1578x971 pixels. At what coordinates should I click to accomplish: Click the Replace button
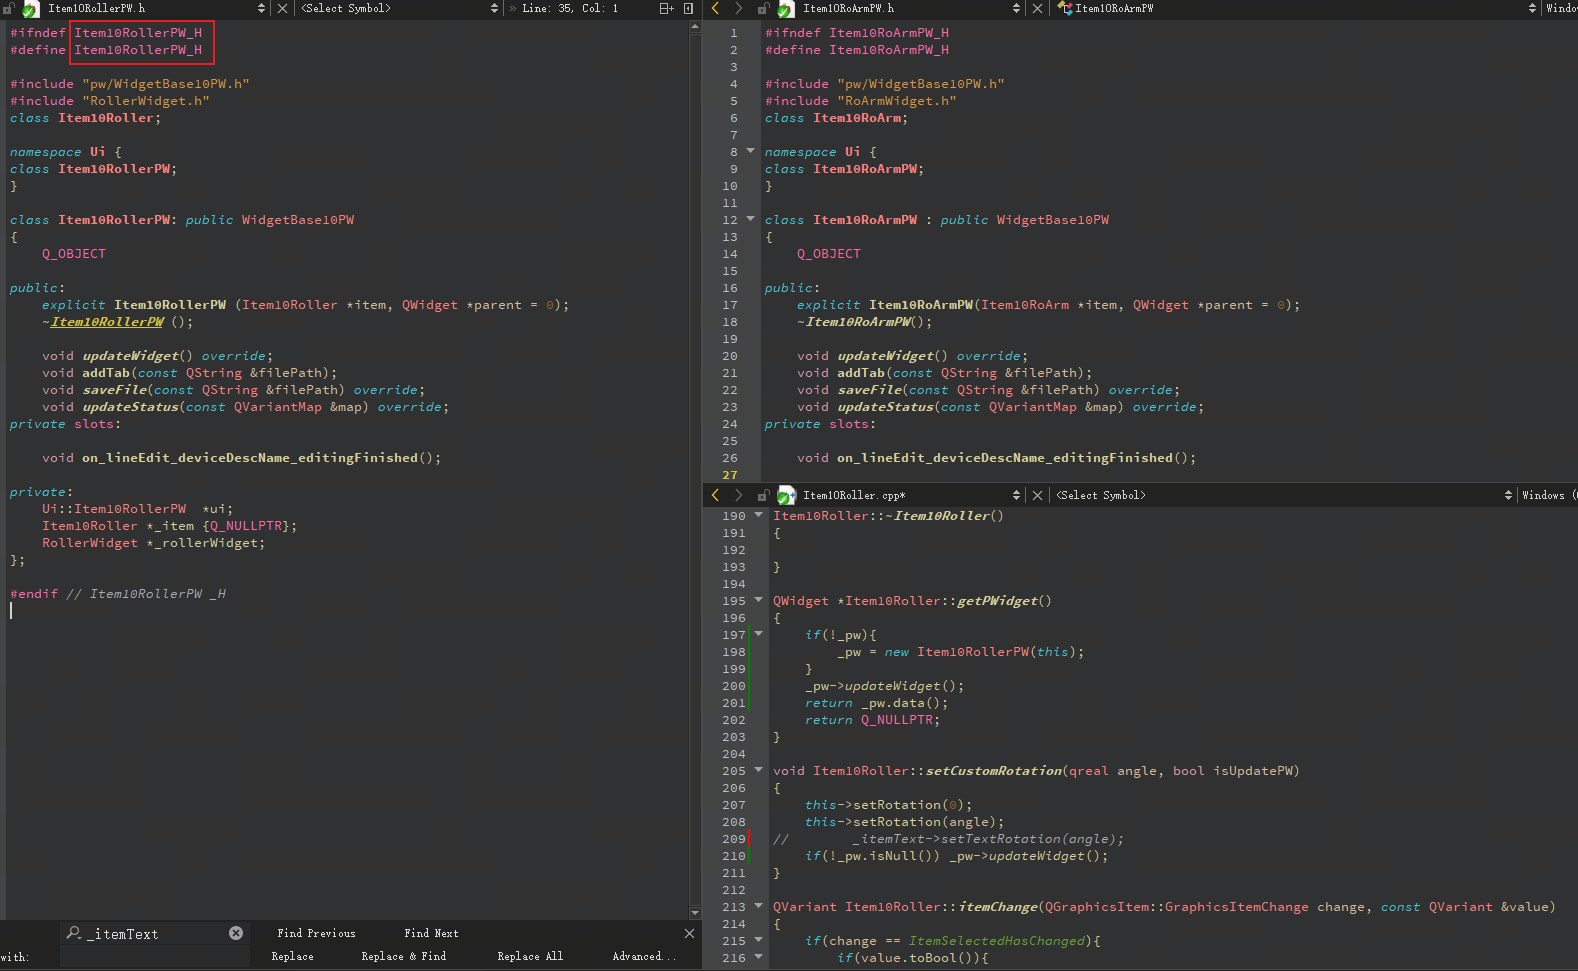(292, 956)
